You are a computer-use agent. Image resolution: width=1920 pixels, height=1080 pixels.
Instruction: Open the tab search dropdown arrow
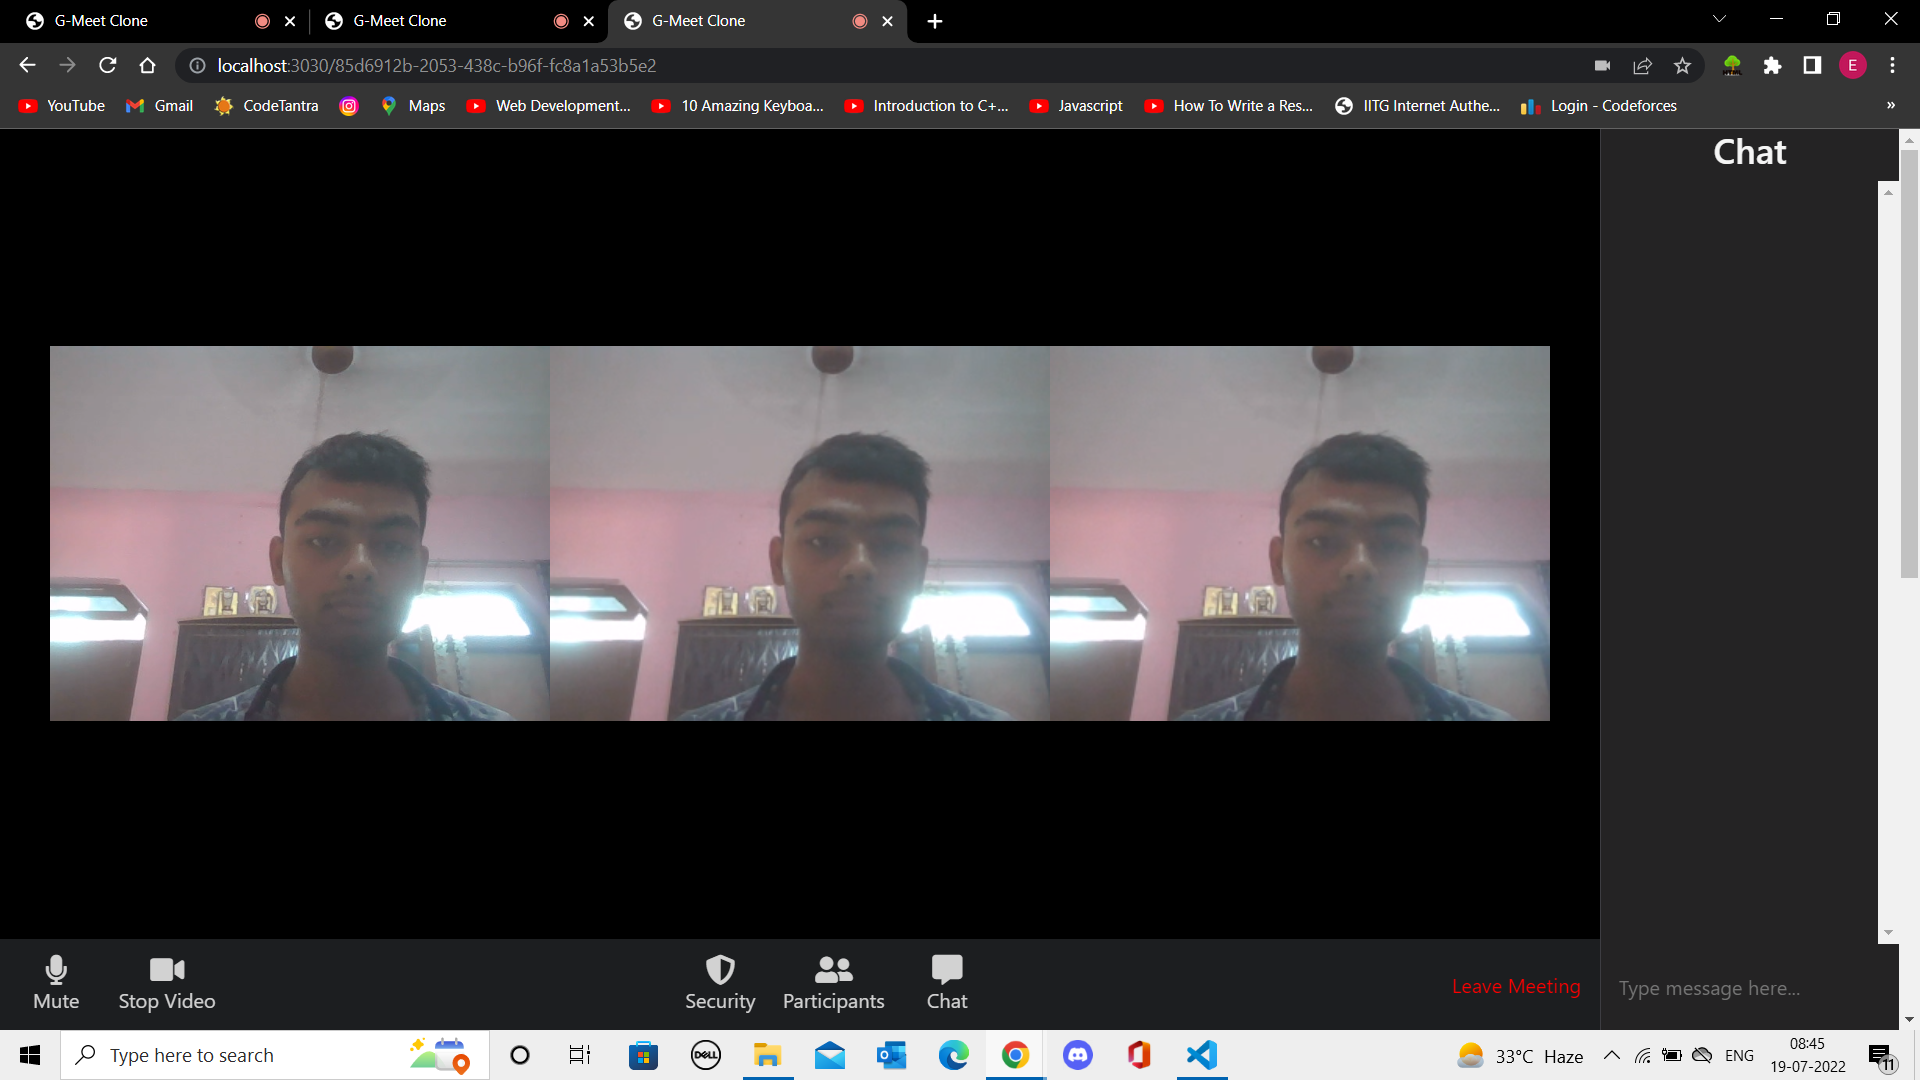pyautogui.click(x=1719, y=20)
